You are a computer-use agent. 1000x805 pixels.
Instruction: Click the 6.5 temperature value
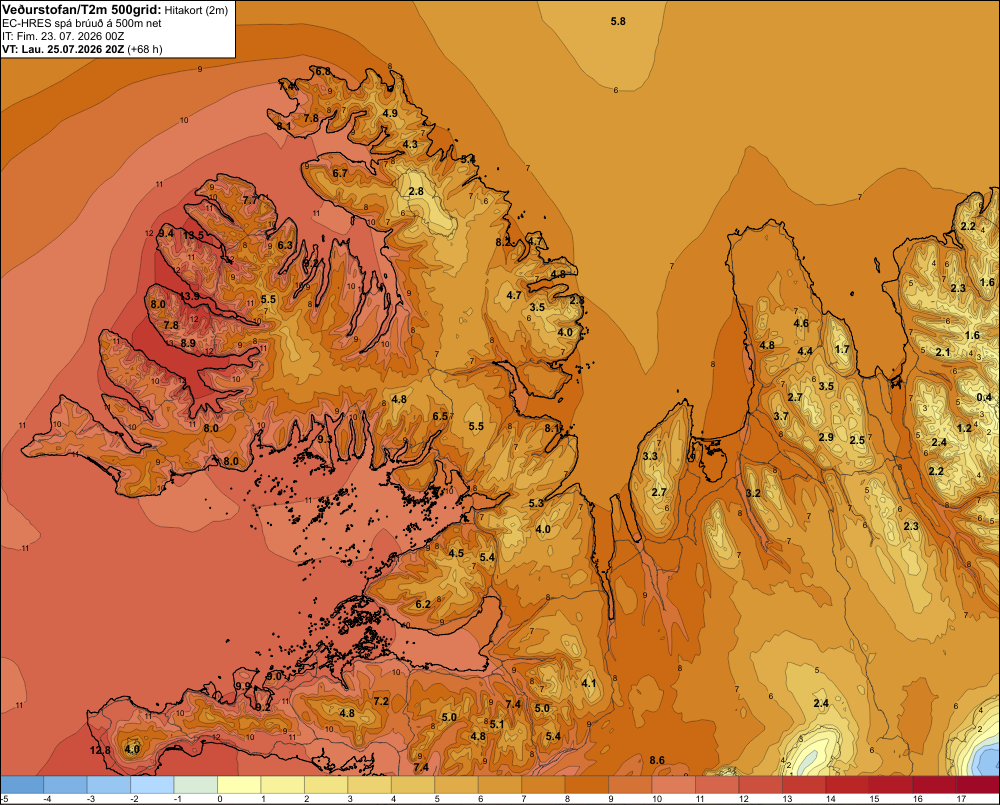440,417
